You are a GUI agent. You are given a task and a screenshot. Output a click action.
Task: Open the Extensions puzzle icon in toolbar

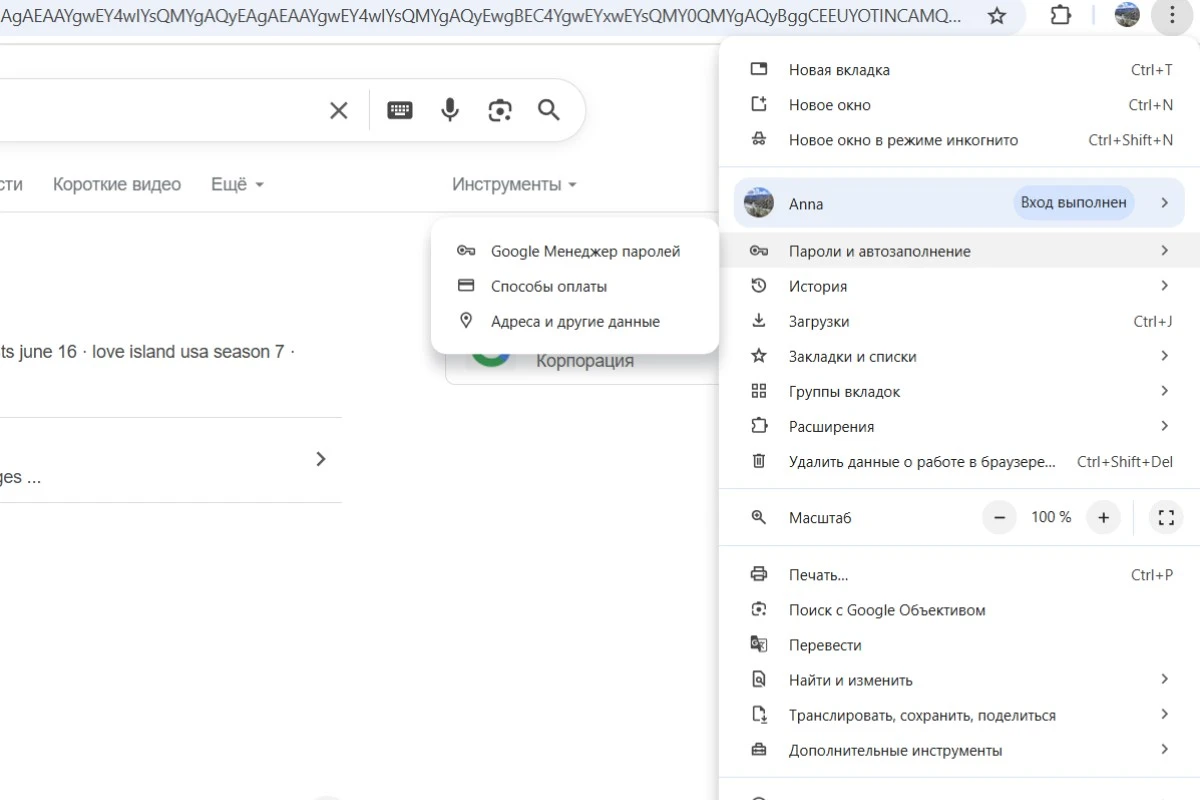coord(1062,16)
